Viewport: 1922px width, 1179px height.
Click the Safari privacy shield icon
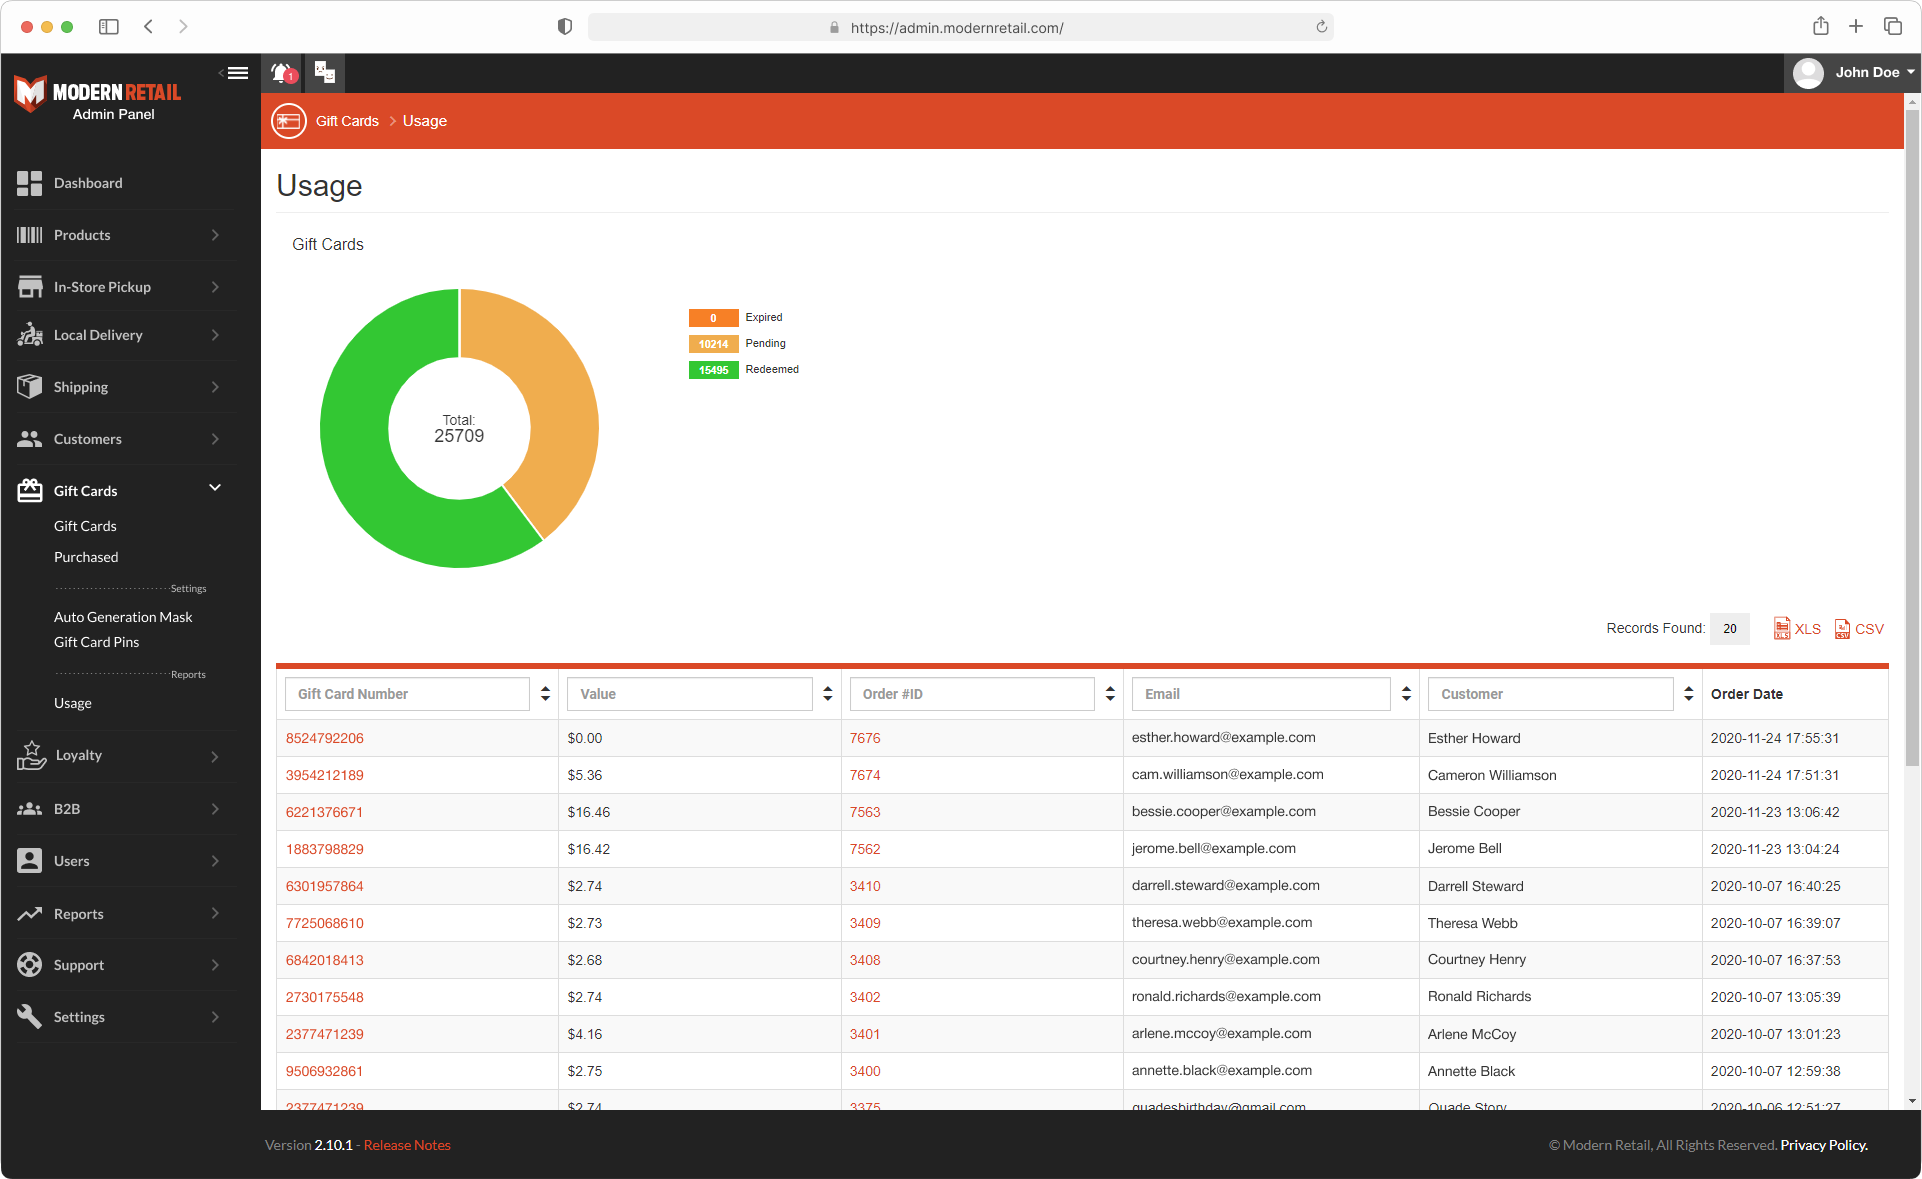(565, 27)
